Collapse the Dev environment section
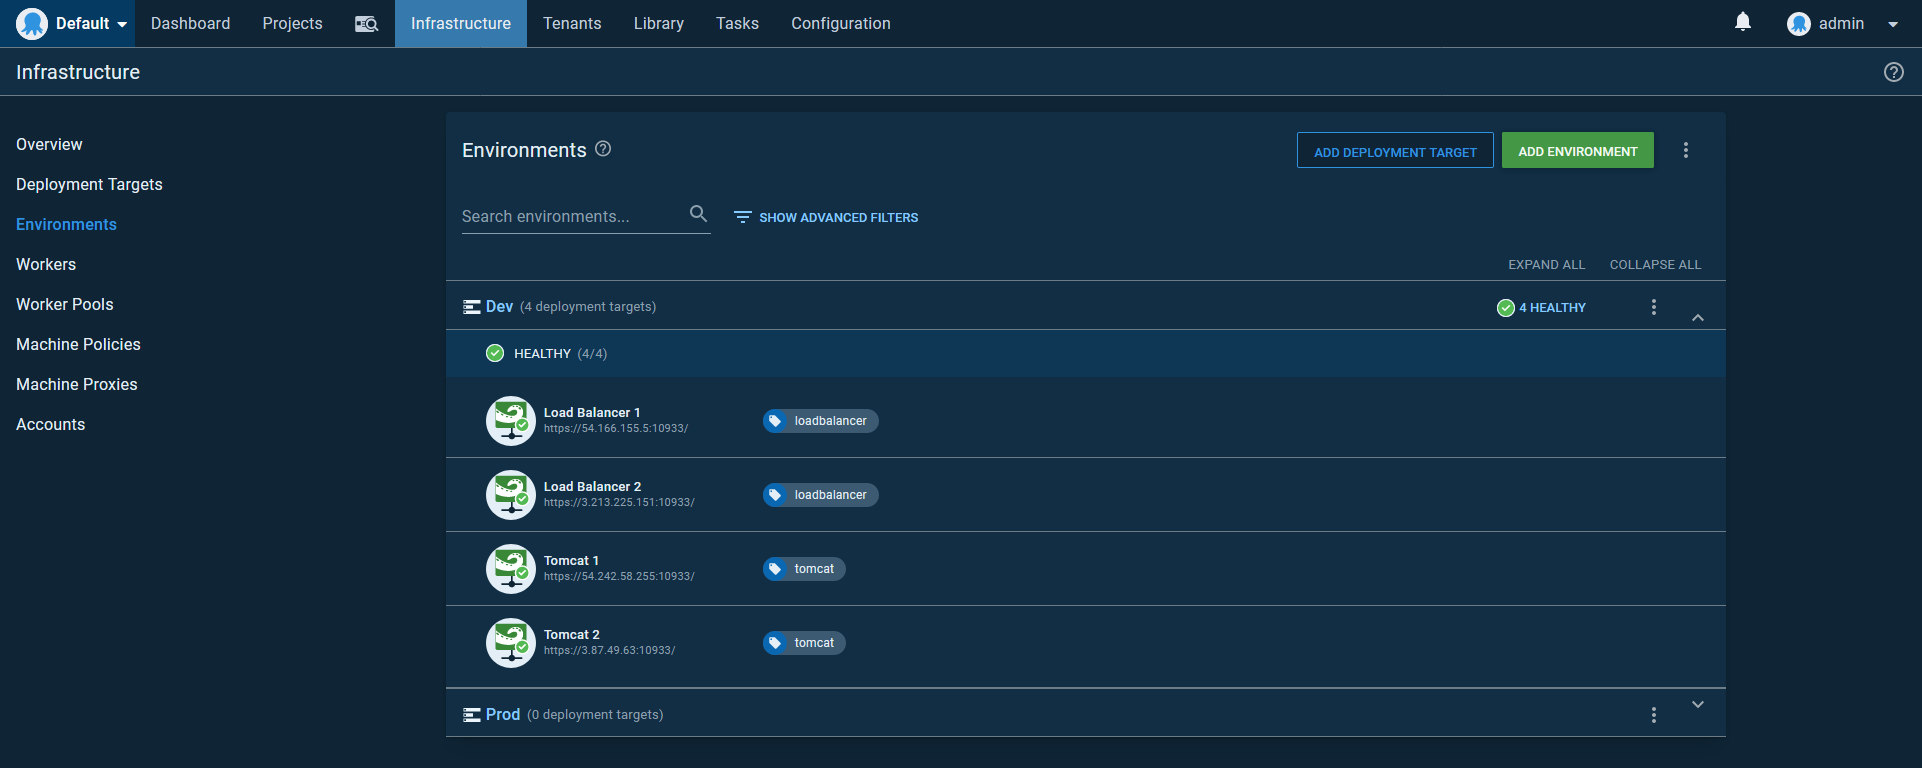Viewport: 1922px width, 768px height. click(x=1697, y=317)
